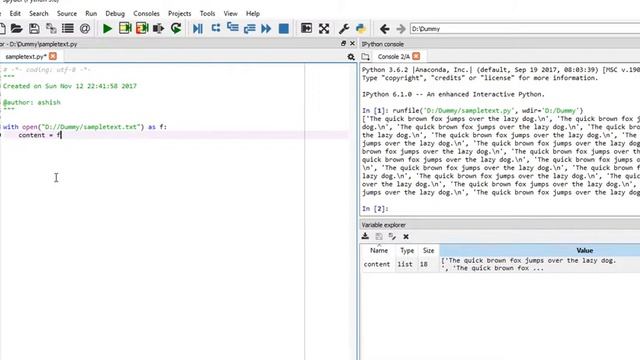The image size is (640, 360).
Task: Open Preferences via the wrench icon
Action: pyautogui.click(x=344, y=29)
